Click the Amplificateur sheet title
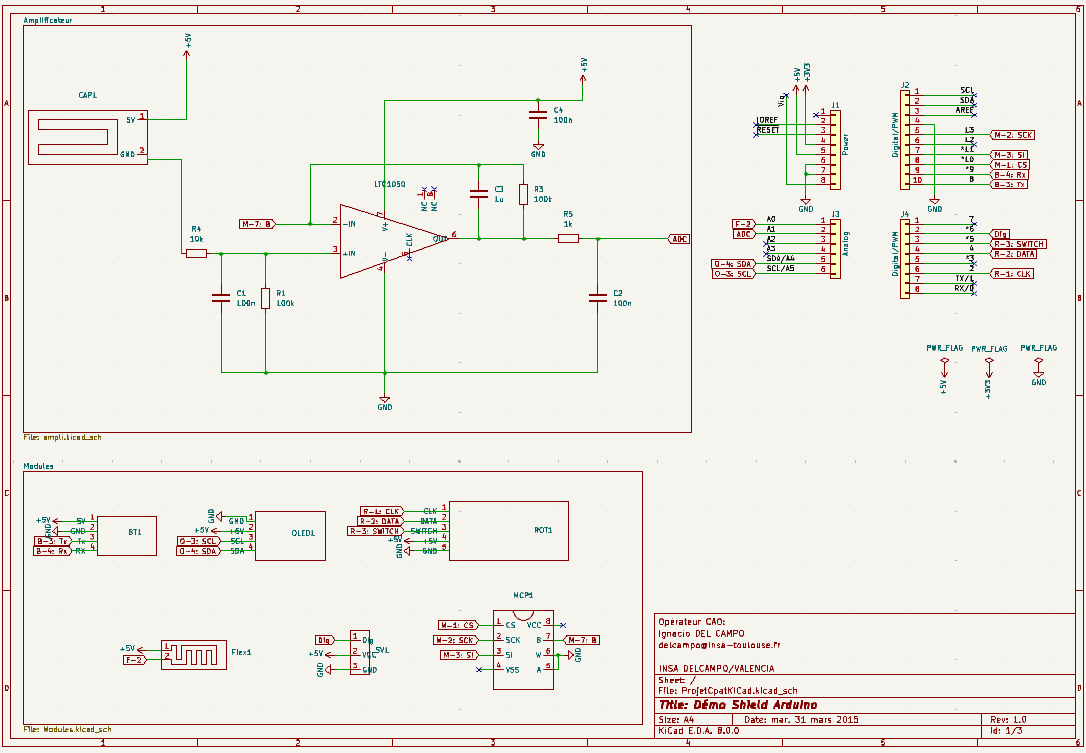This screenshot has width=1086, height=753. (x=48, y=20)
